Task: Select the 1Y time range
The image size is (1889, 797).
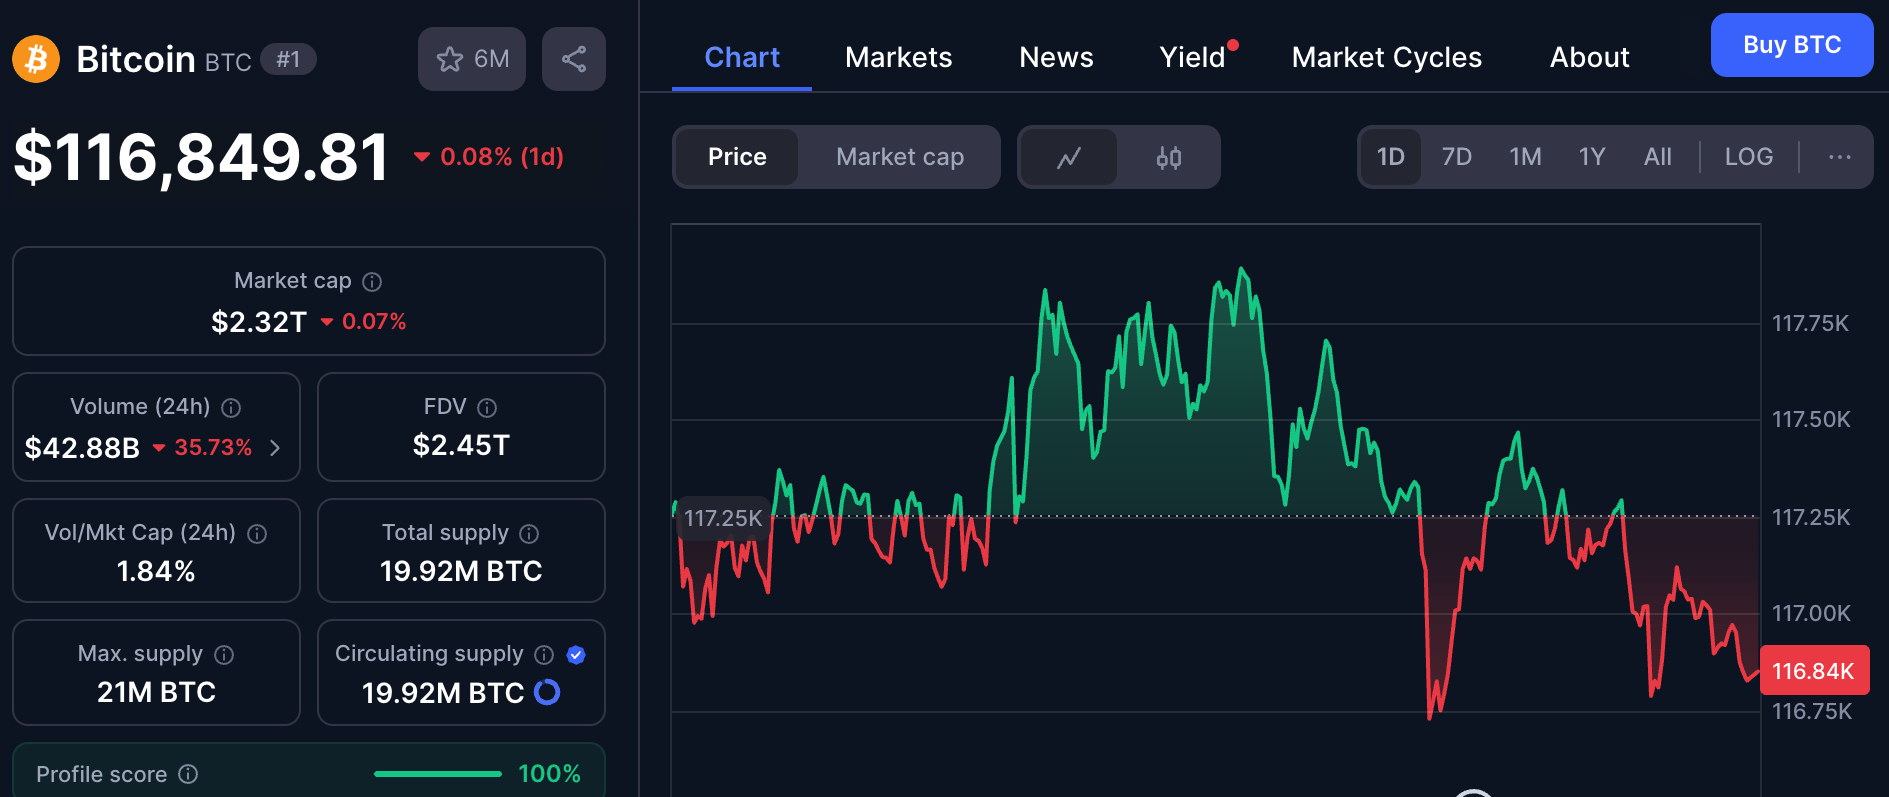Action: (1591, 157)
